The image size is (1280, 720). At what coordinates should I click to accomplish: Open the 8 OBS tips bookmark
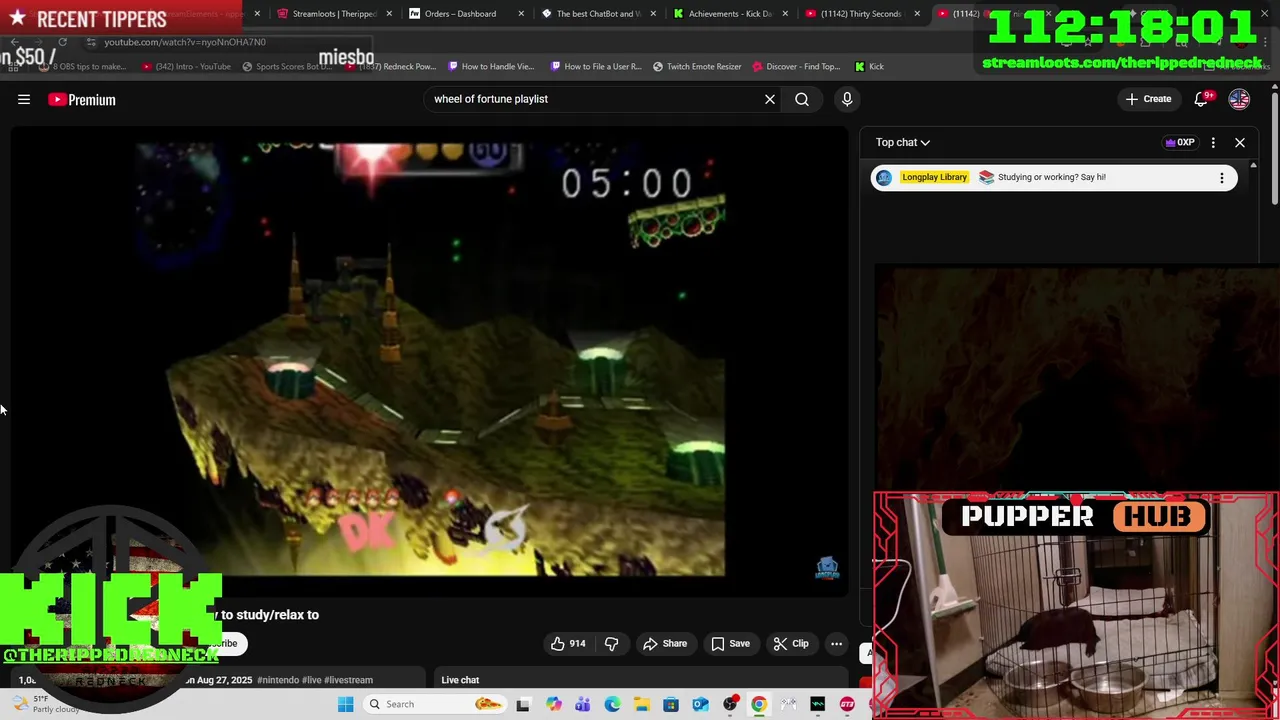(x=84, y=66)
